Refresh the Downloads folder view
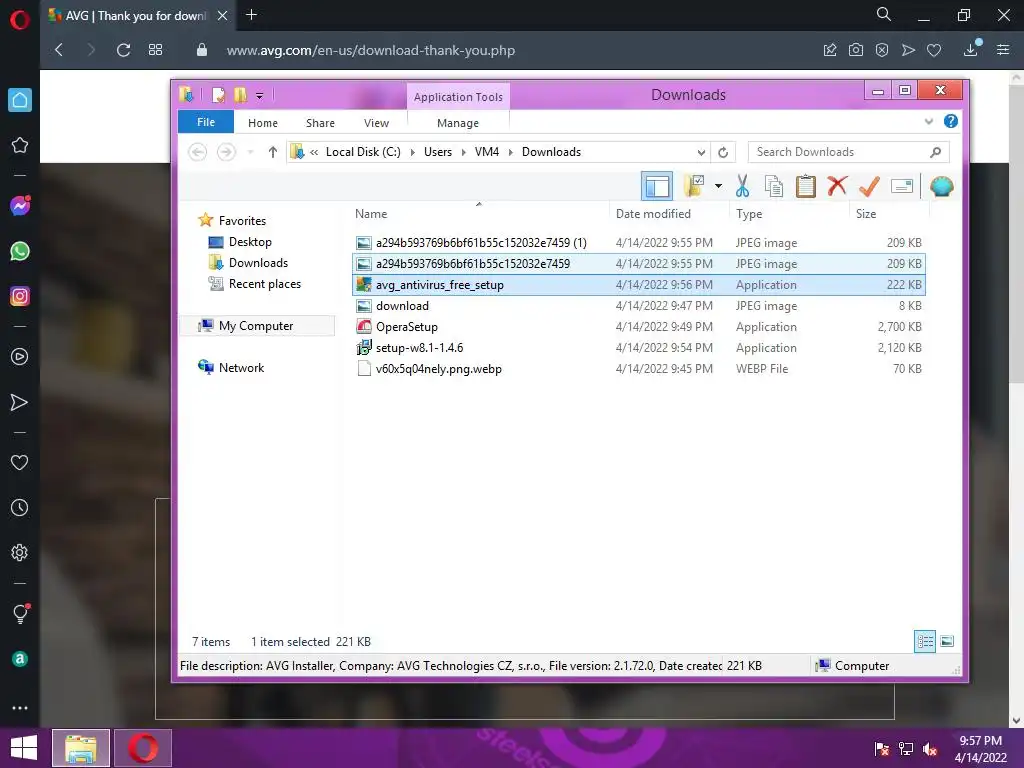The image size is (1024, 768). click(x=723, y=152)
